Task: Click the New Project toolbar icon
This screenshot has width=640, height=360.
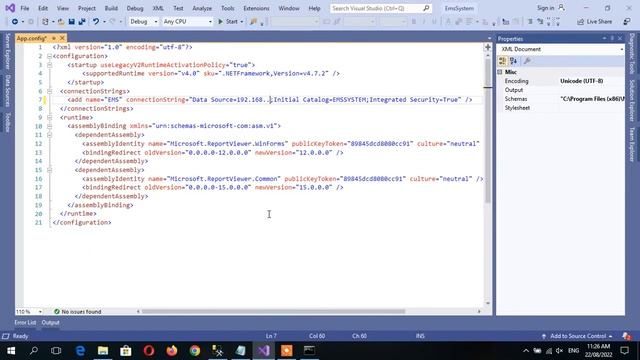Action: pyautogui.click(x=45, y=22)
